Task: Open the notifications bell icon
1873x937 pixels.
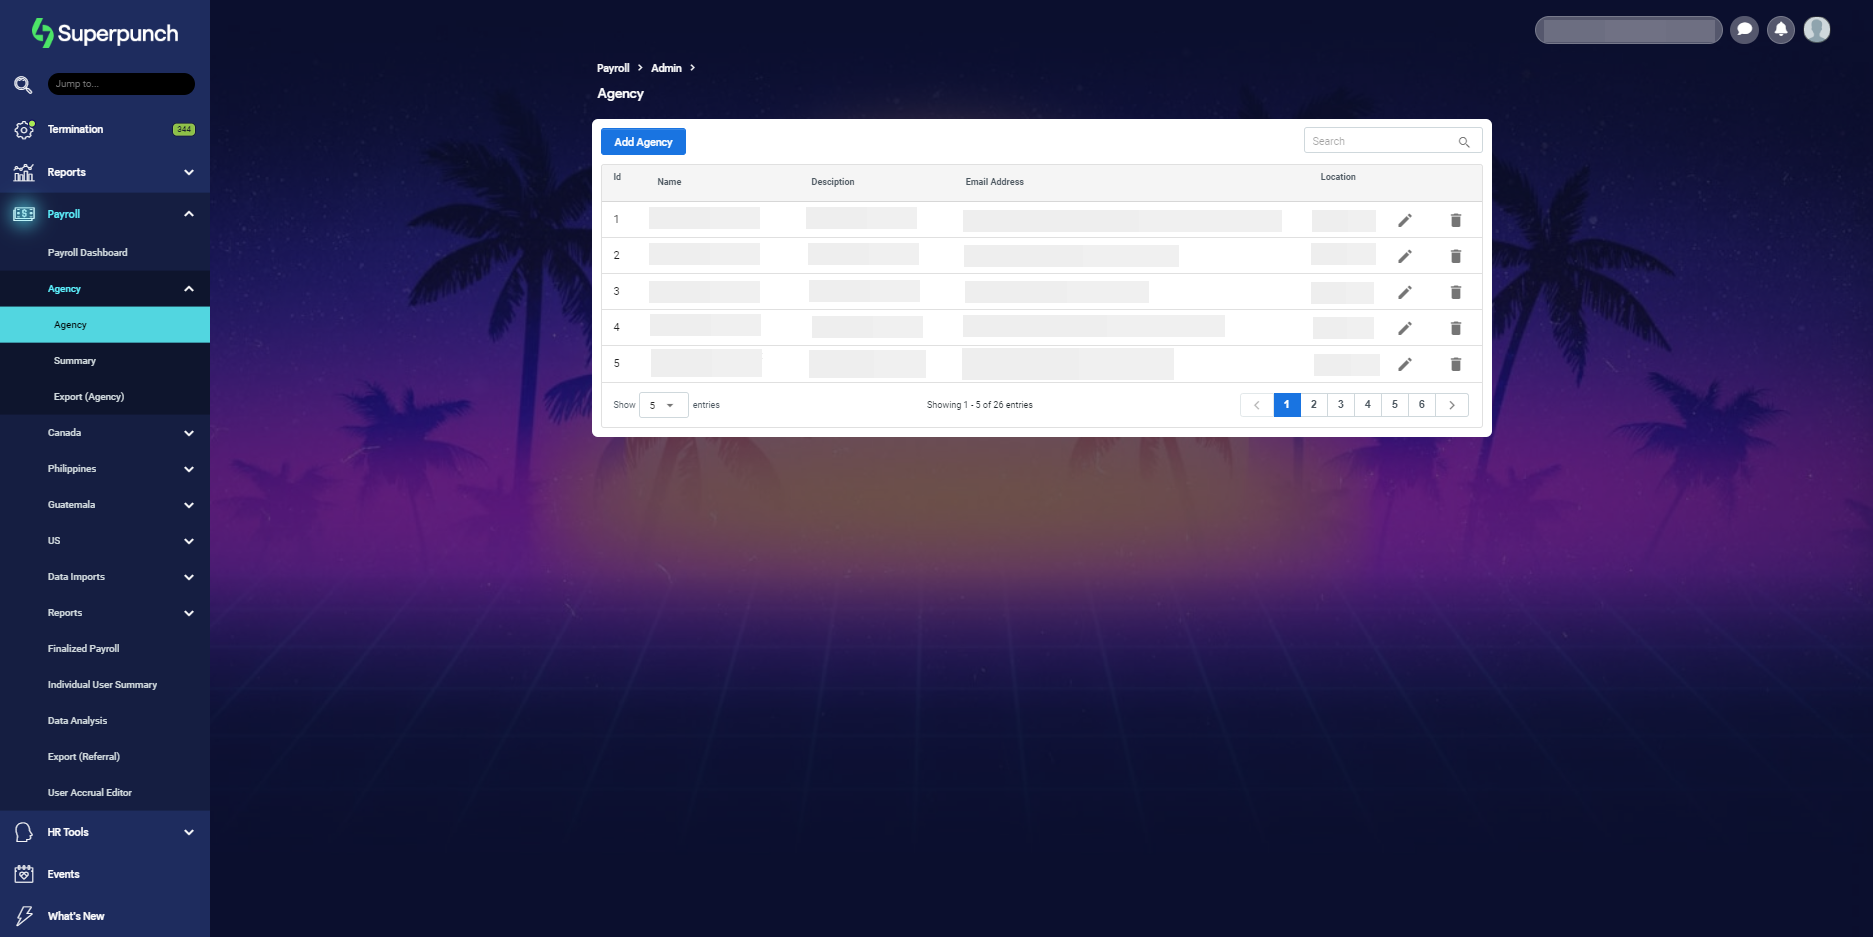Action: [x=1780, y=30]
